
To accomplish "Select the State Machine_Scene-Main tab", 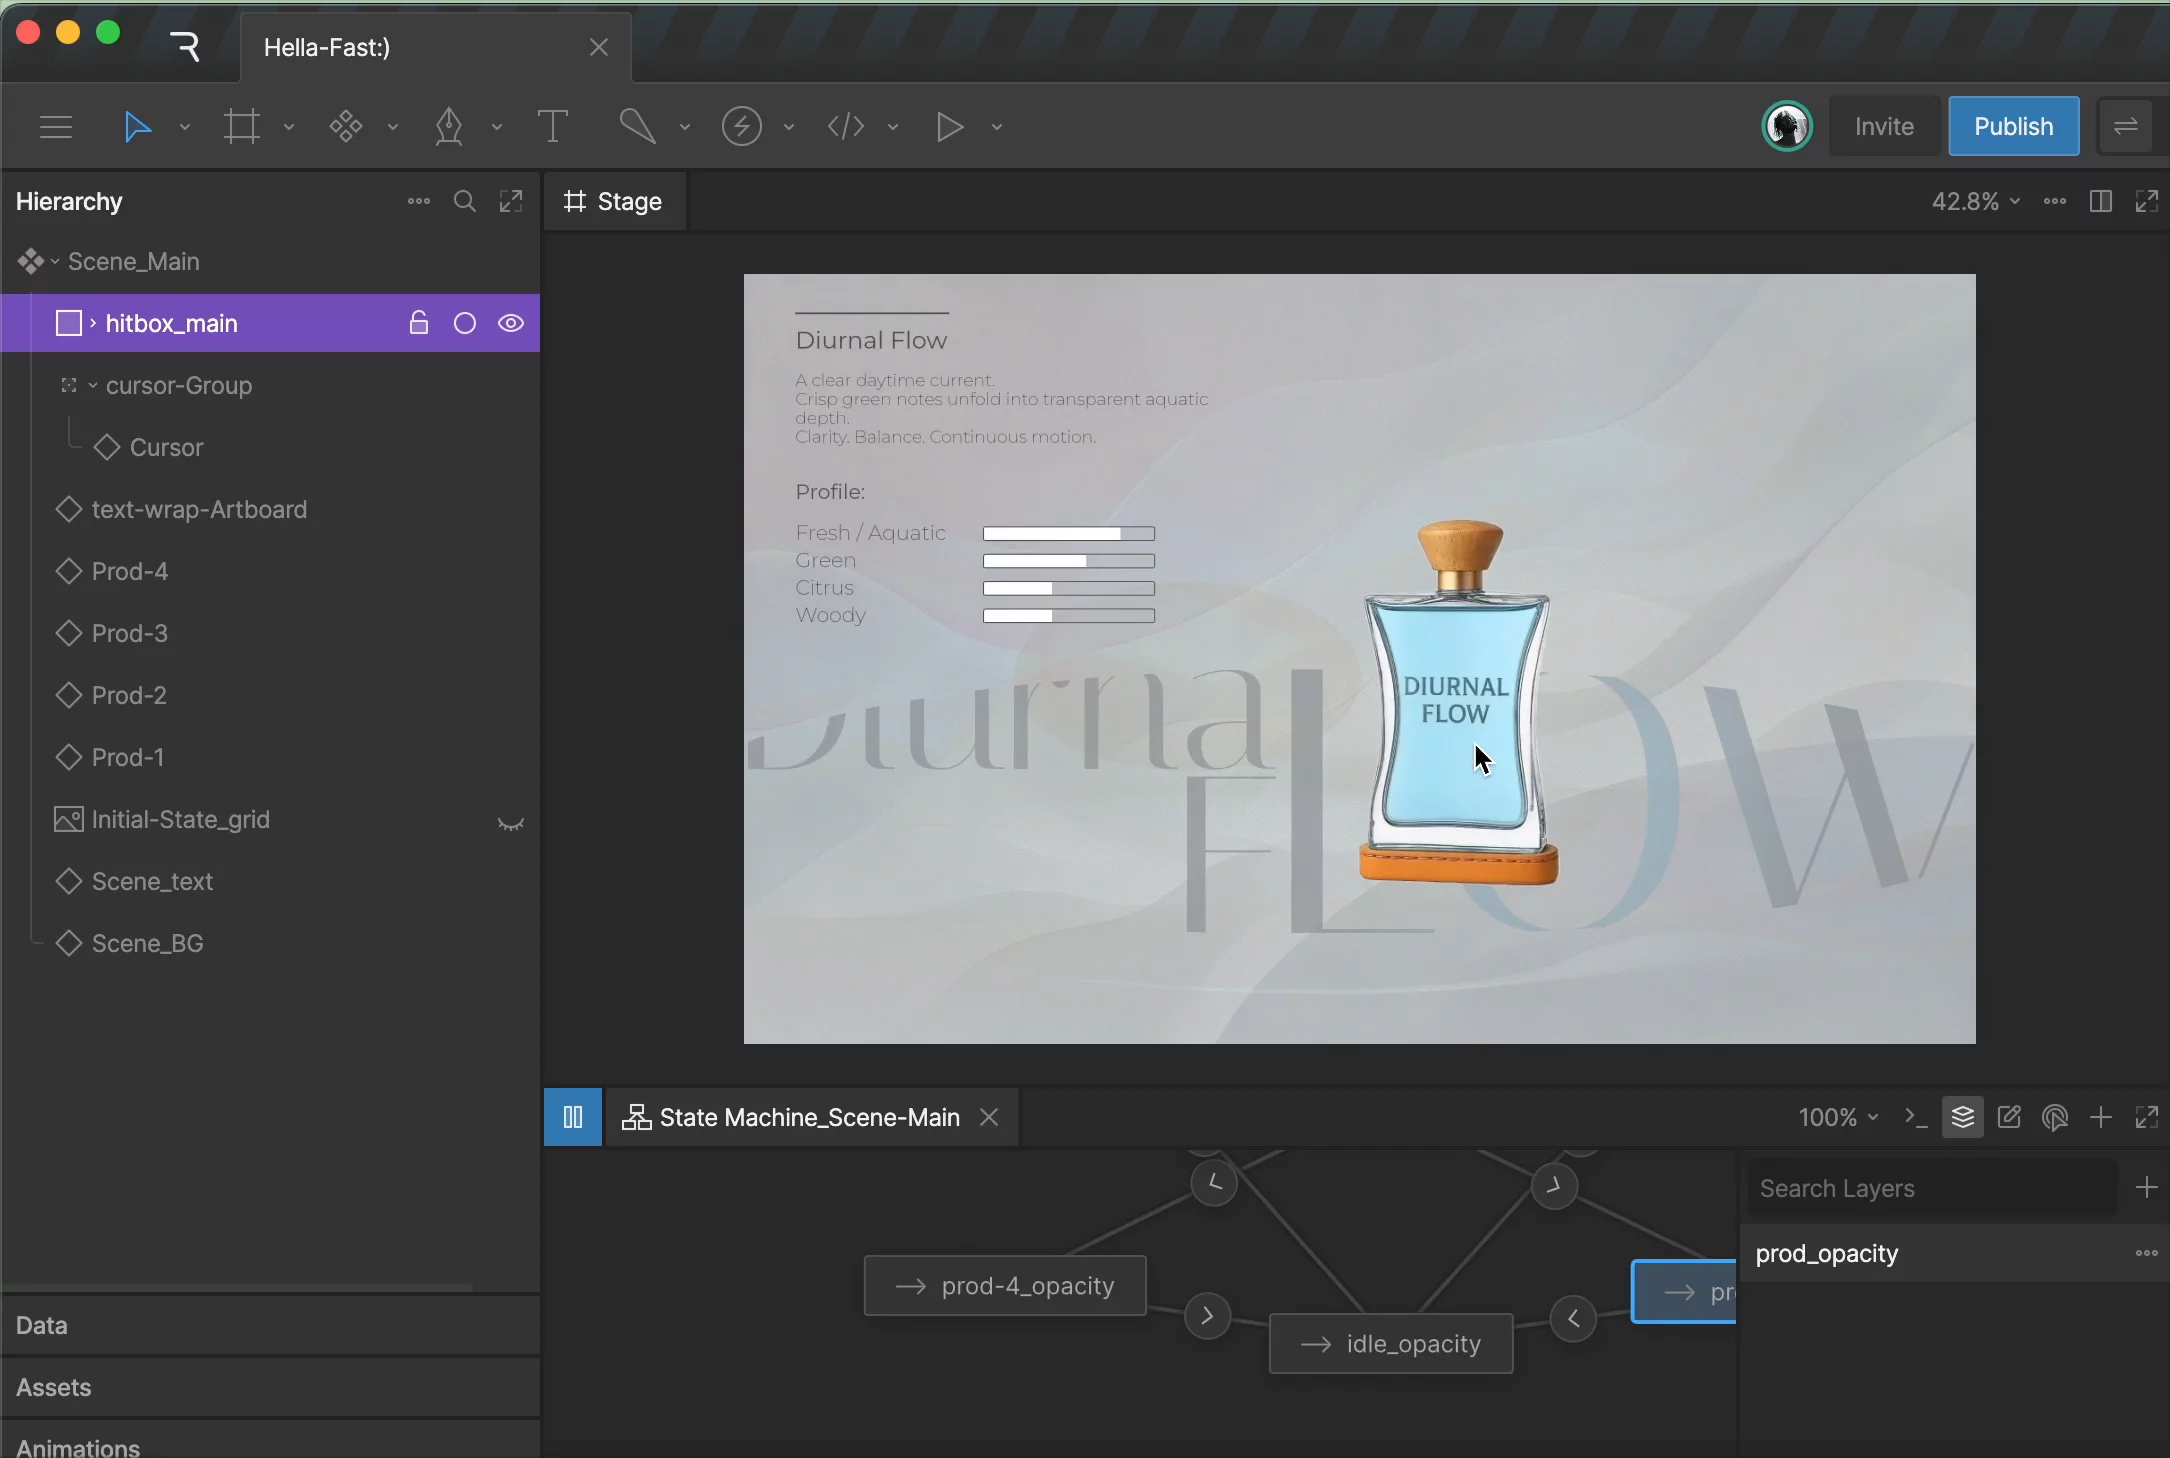I will (790, 1117).
